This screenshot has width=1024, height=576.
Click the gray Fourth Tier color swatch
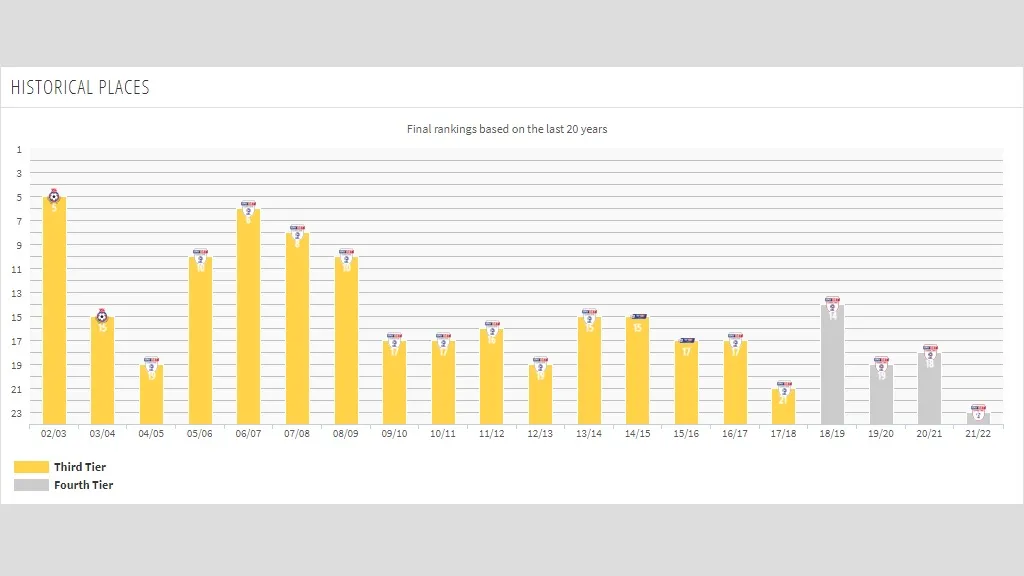(x=31, y=485)
